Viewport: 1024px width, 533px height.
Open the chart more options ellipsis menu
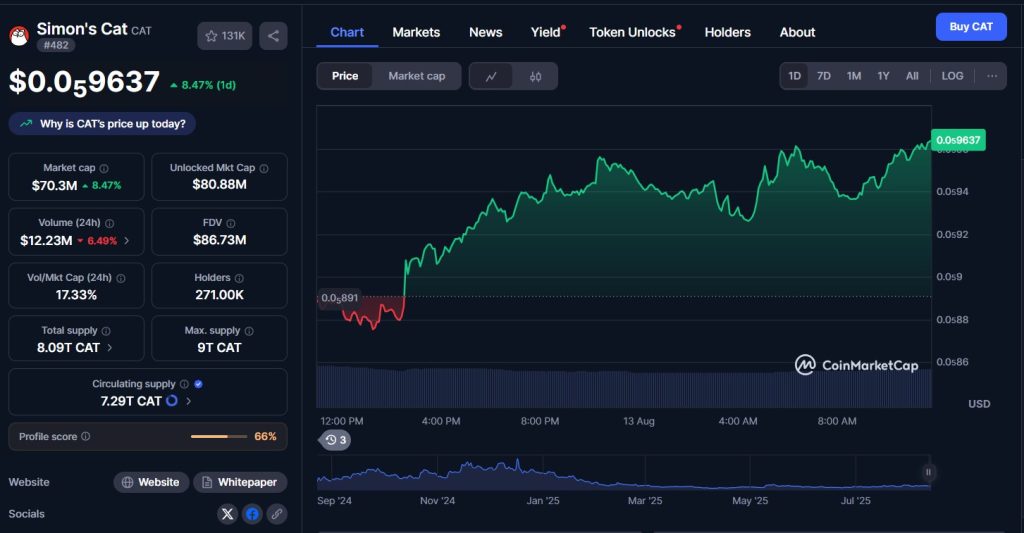click(x=991, y=76)
